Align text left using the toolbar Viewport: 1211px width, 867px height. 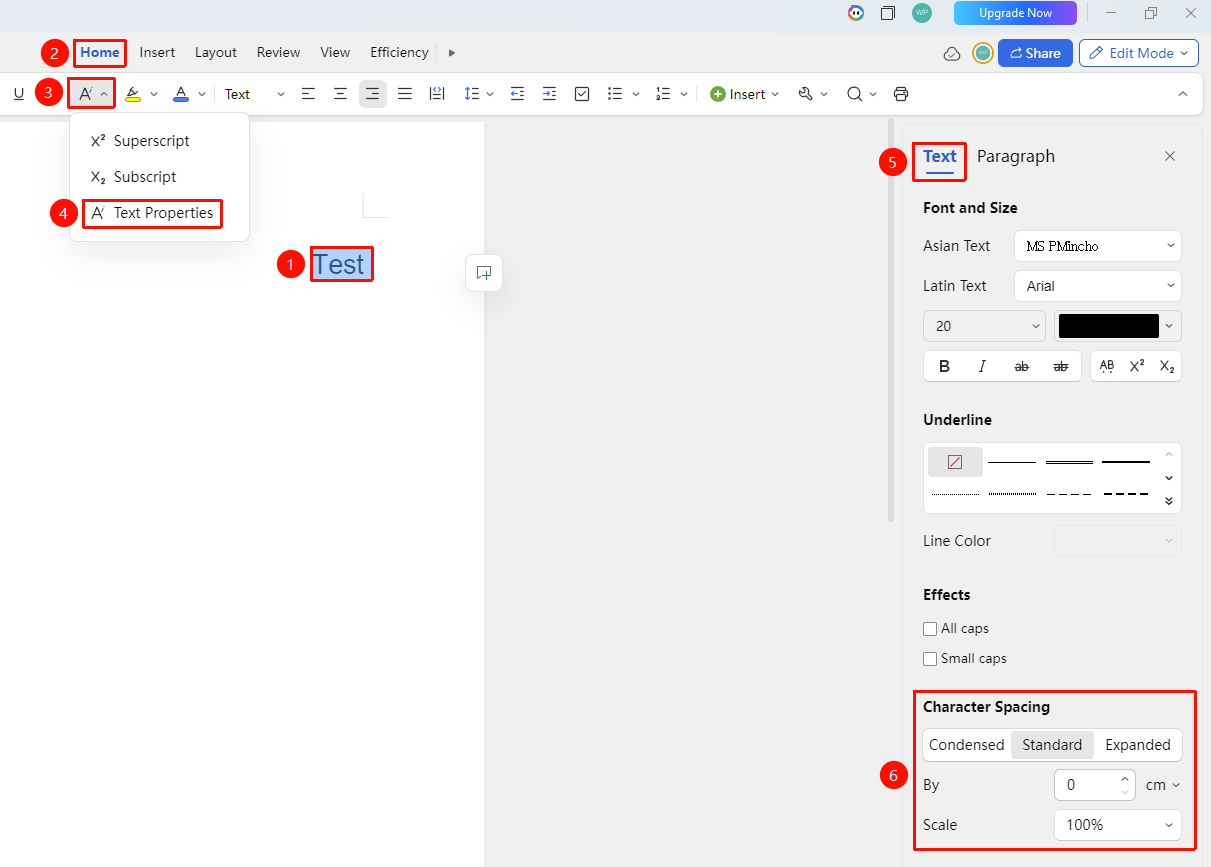(309, 94)
